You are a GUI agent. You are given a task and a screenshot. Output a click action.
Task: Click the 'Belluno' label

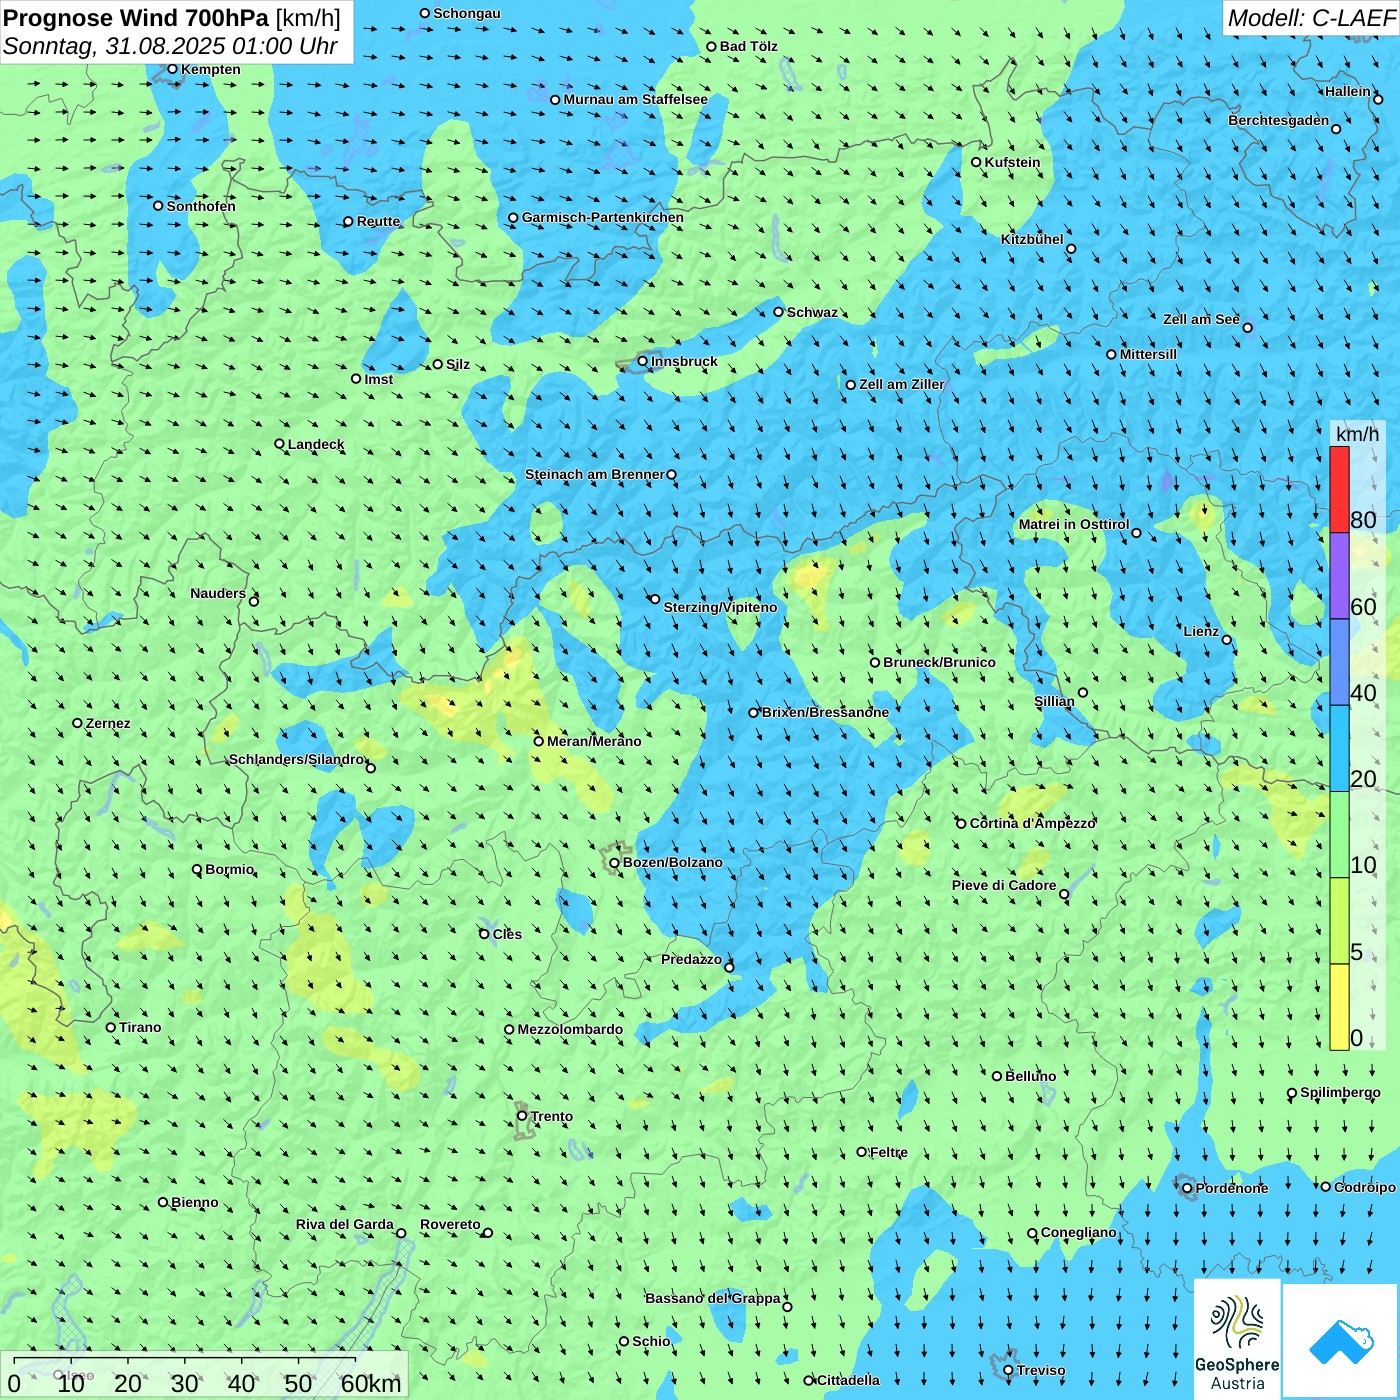(1030, 1076)
